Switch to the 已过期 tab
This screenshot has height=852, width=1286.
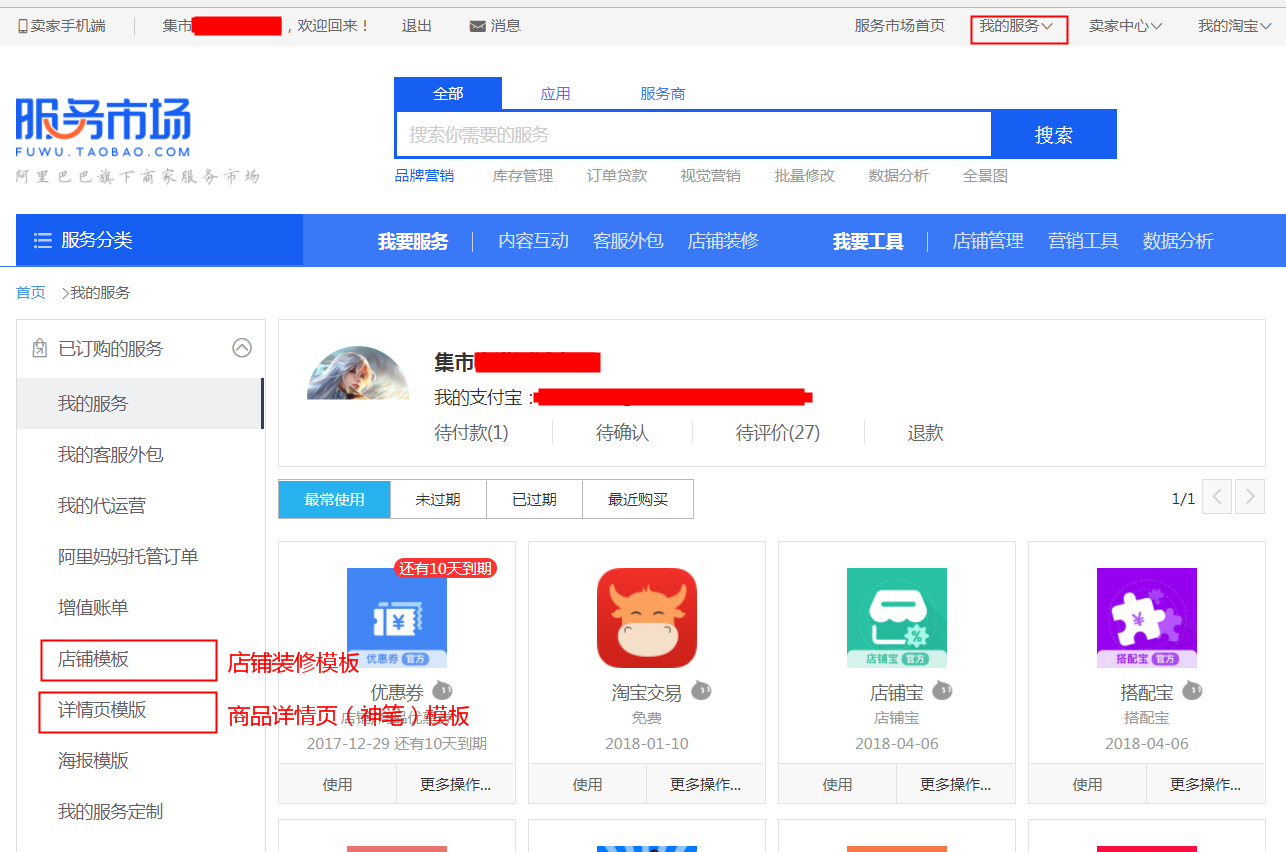click(534, 499)
